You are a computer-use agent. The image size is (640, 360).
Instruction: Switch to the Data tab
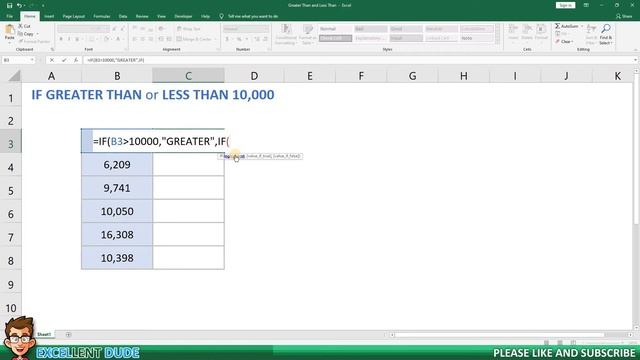pos(123,16)
